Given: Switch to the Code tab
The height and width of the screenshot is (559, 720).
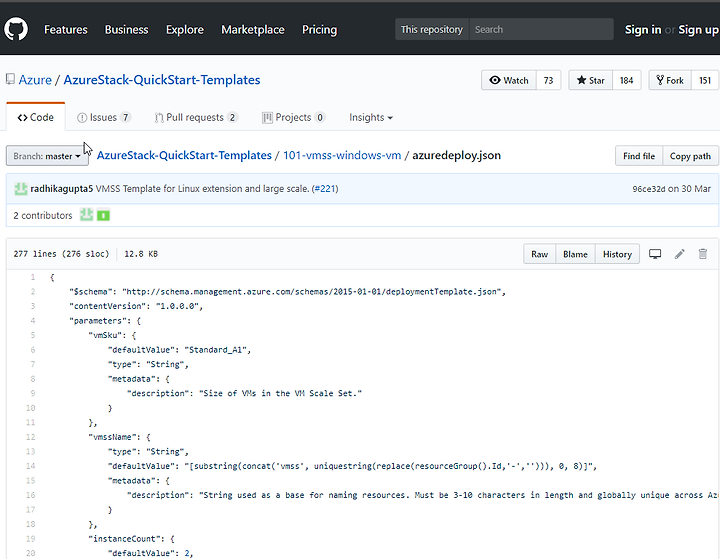Looking at the screenshot, I should pos(35,118).
